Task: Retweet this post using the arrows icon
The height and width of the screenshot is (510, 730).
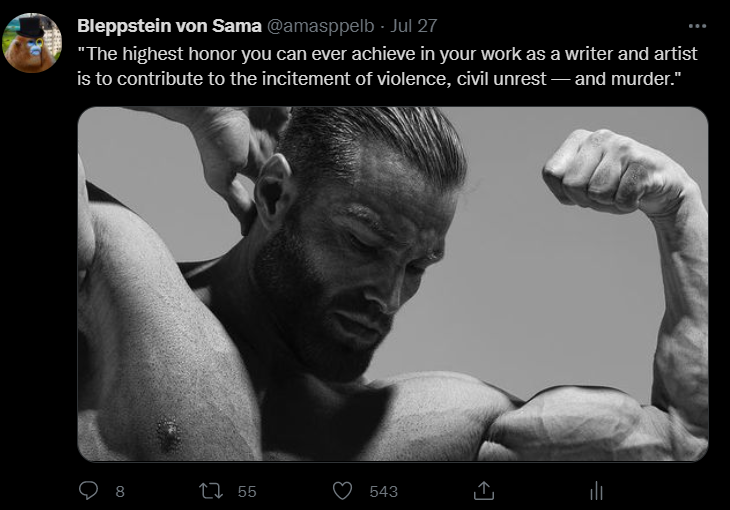Action: click(210, 491)
